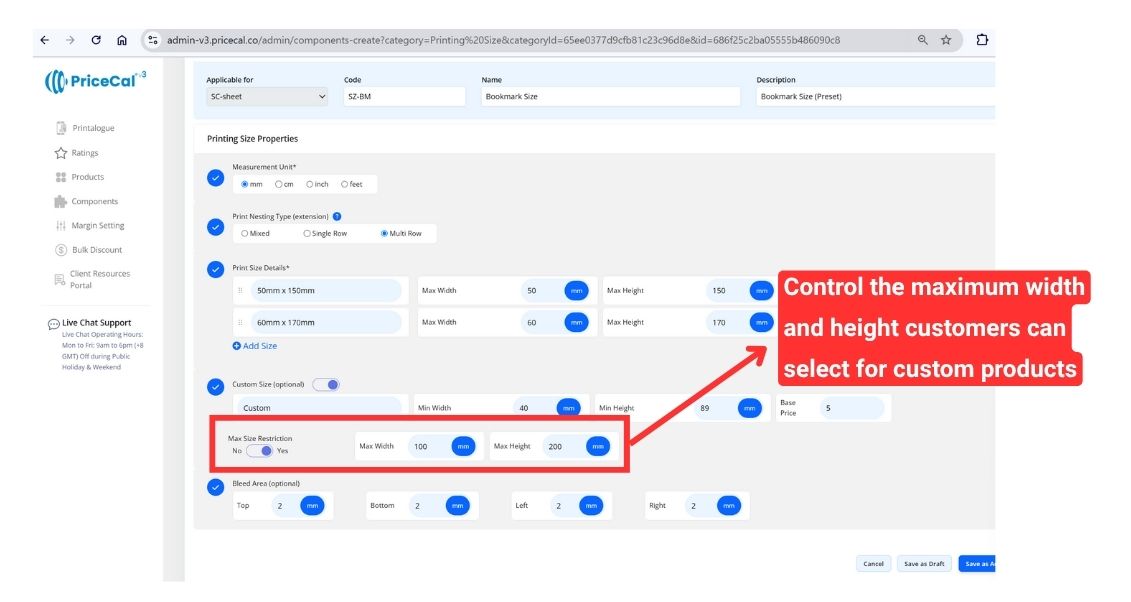Click the plus icon for Add Size
The image size is (1131, 602).
coord(237,346)
